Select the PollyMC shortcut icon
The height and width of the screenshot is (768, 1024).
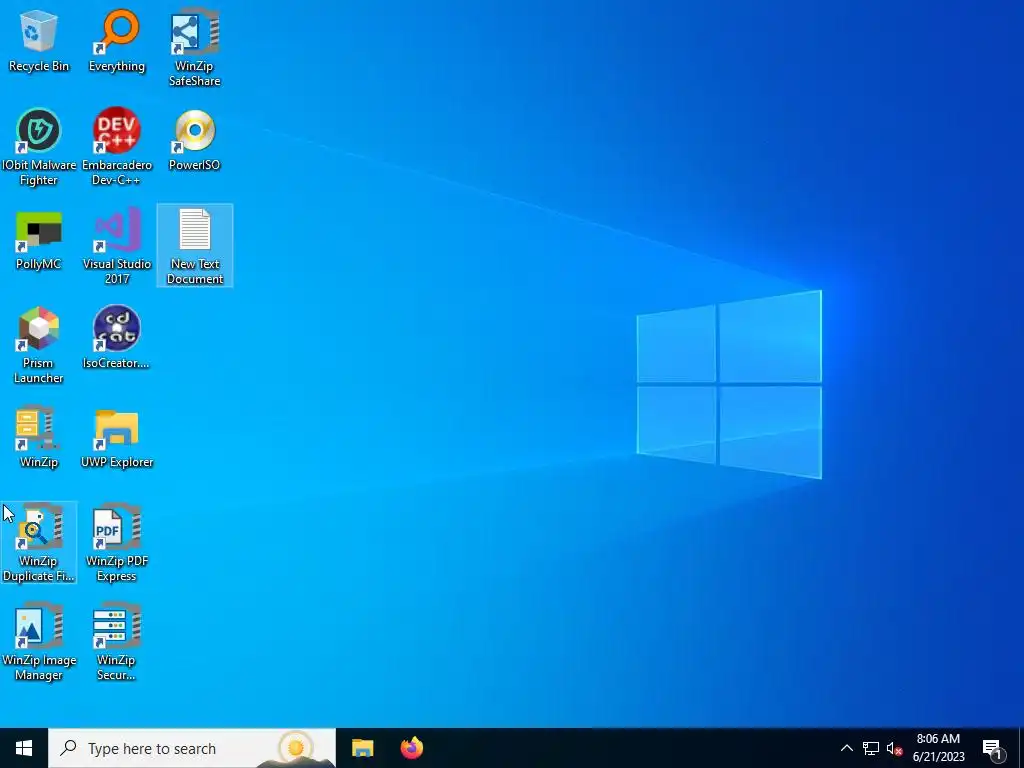pyautogui.click(x=39, y=239)
